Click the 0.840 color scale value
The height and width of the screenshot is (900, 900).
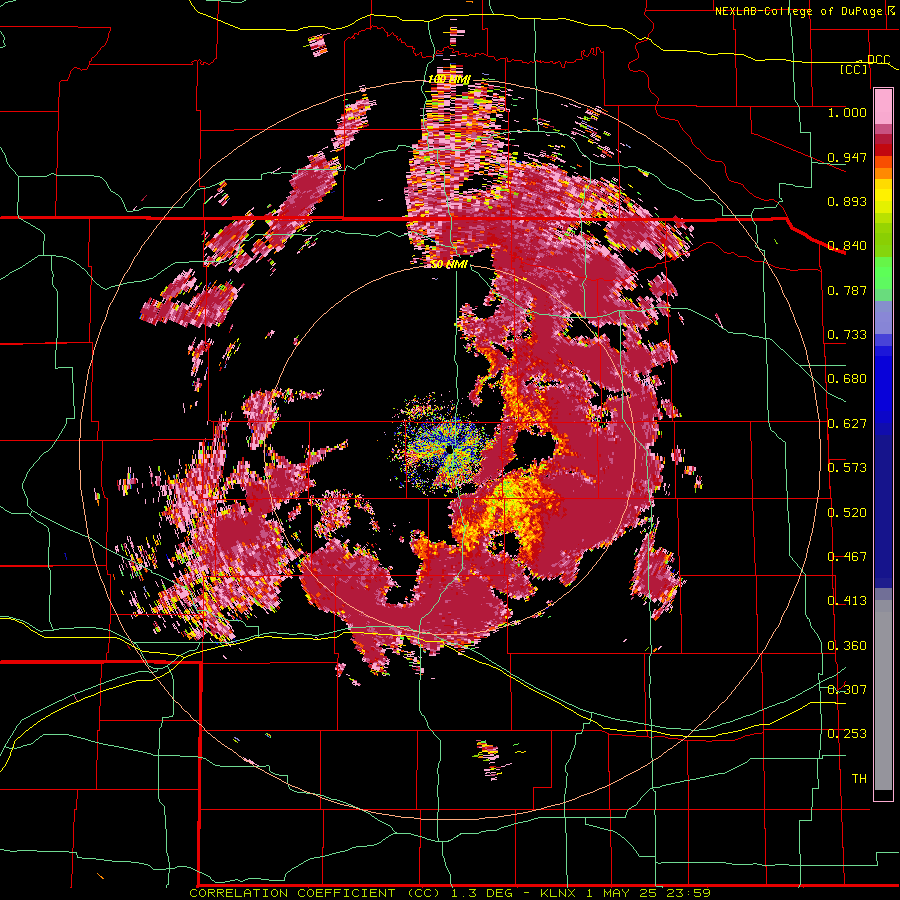coord(847,246)
